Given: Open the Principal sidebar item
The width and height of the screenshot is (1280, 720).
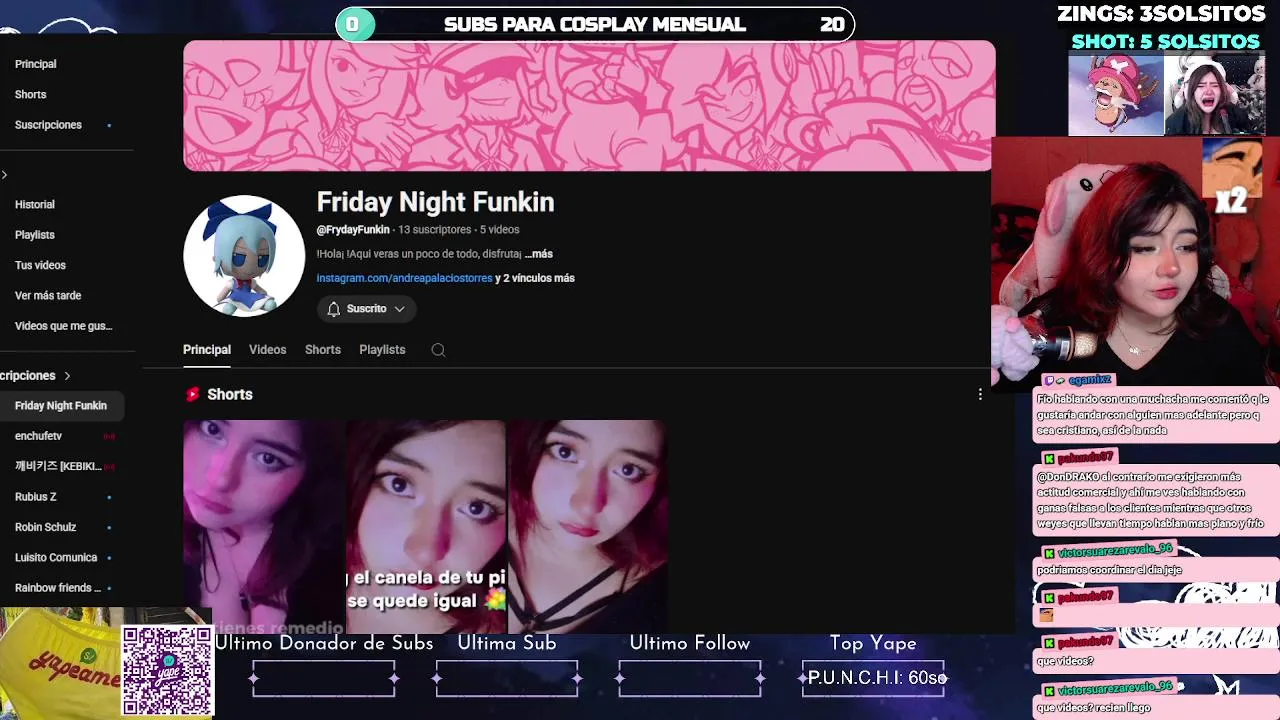Looking at the screenshot, I should (x=36, y=64).
